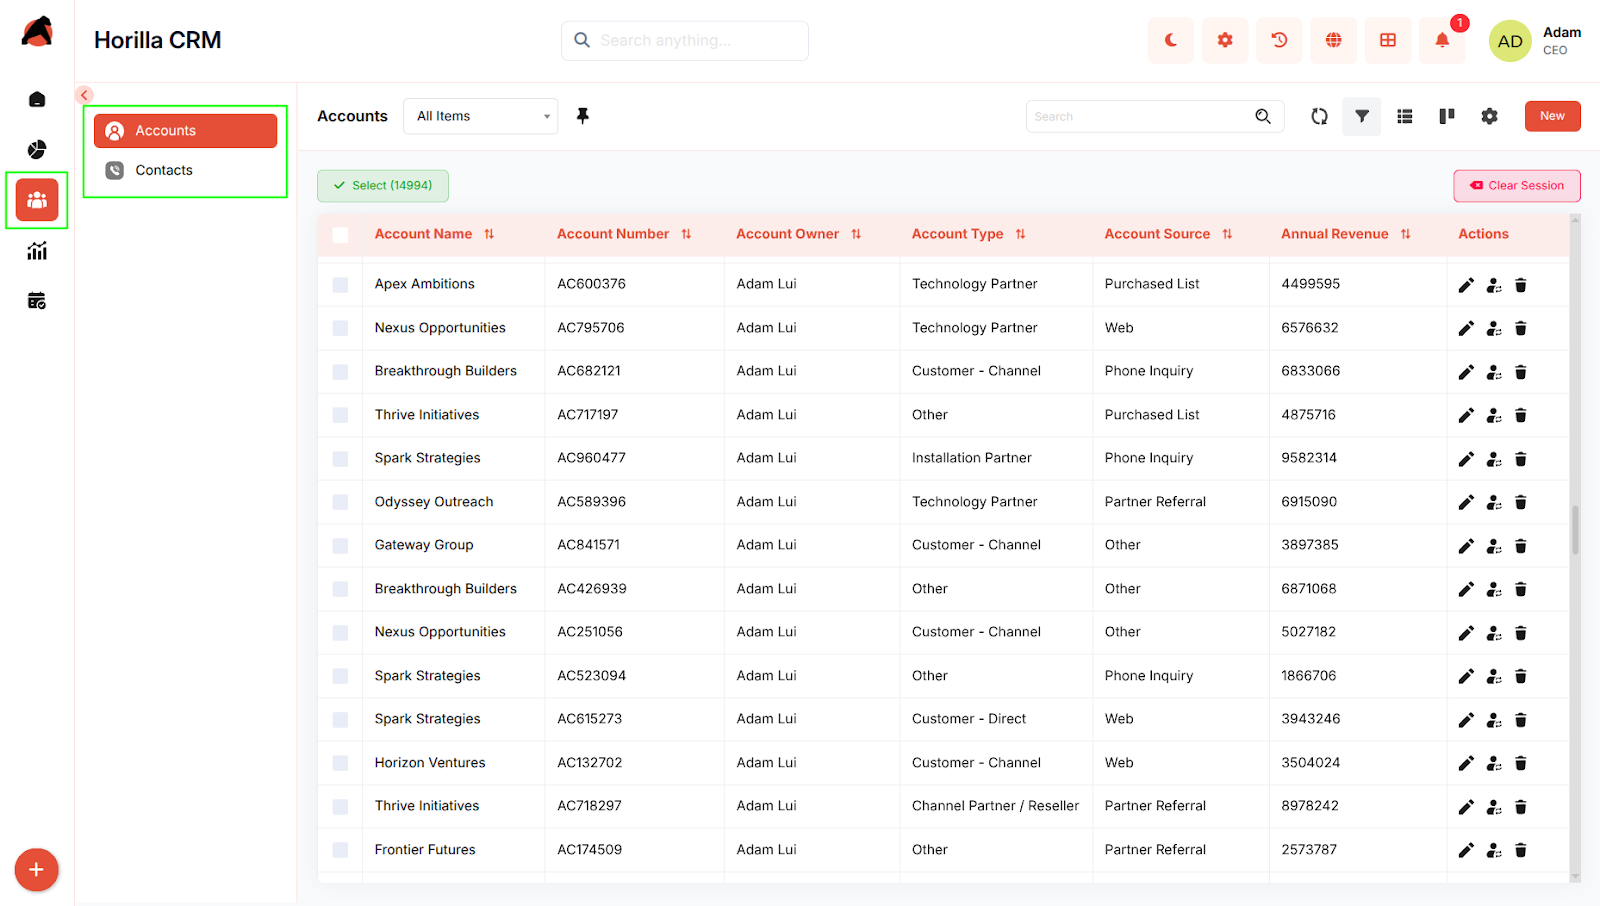
Task: Switch to kanban board view icon
Action: click(1446, 117)
